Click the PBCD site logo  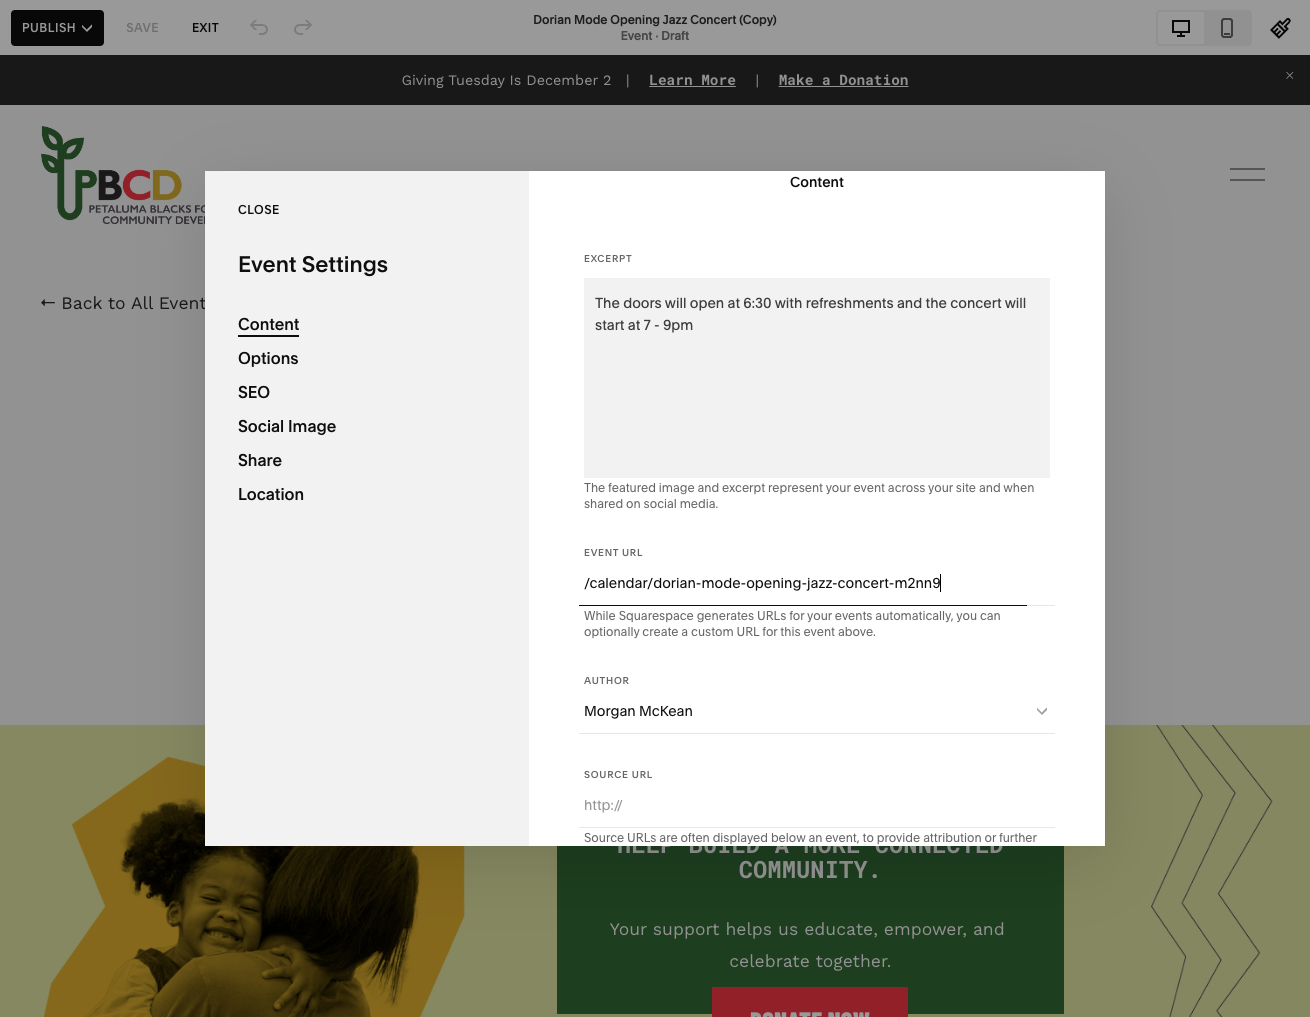pyautogui.click(x=122, y=174)
